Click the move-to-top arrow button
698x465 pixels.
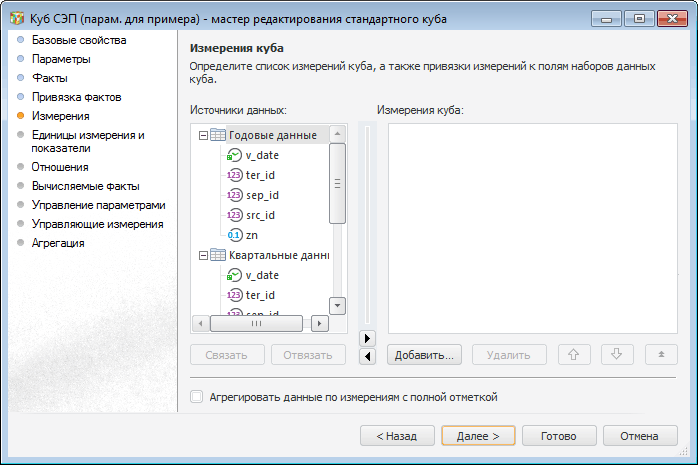(661, 354)
